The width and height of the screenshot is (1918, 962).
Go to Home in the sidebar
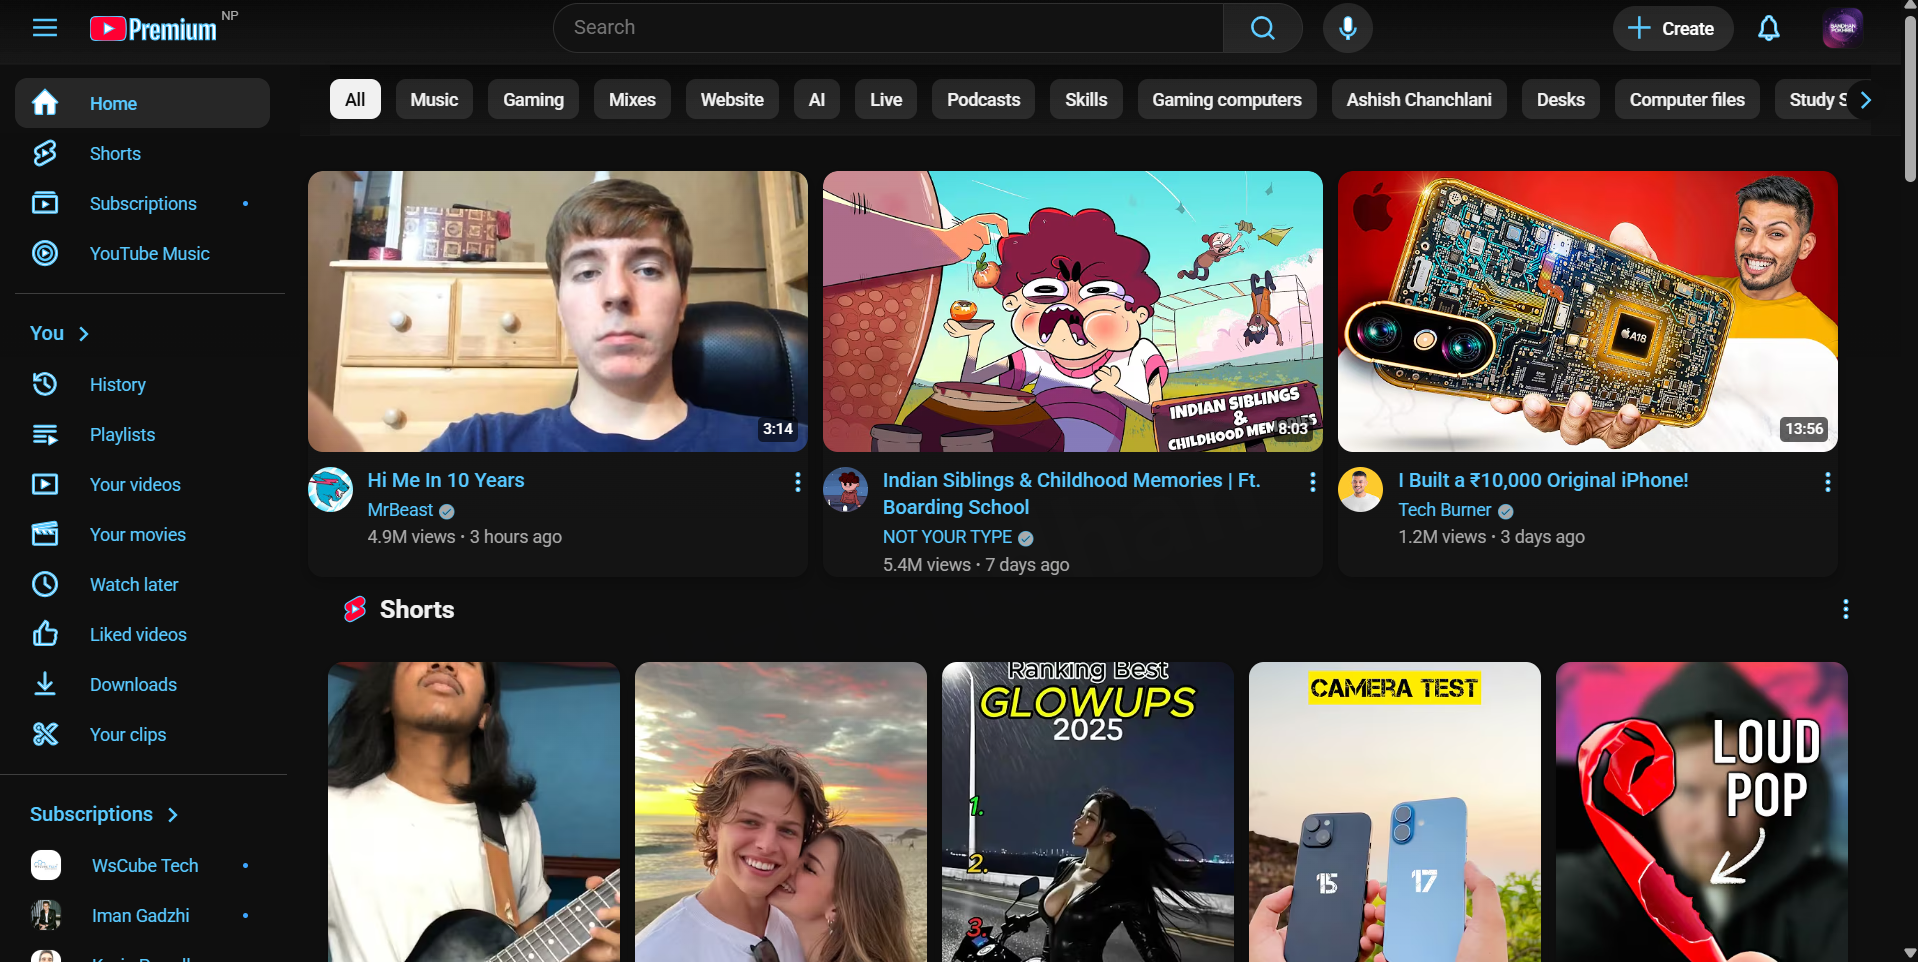142,103
